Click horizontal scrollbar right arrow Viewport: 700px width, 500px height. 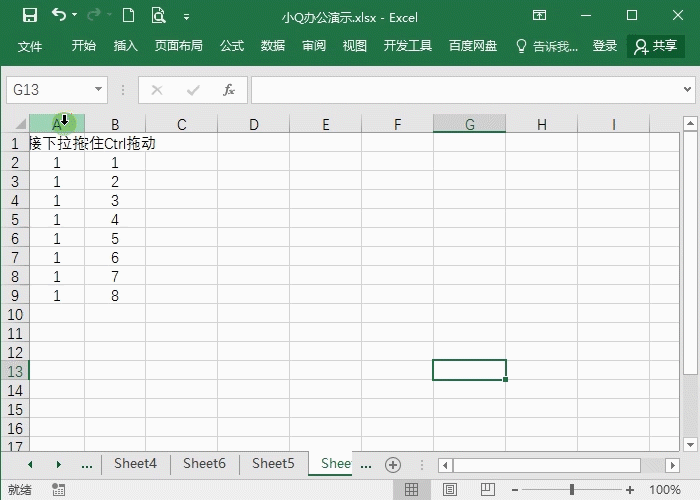point(672,466)
